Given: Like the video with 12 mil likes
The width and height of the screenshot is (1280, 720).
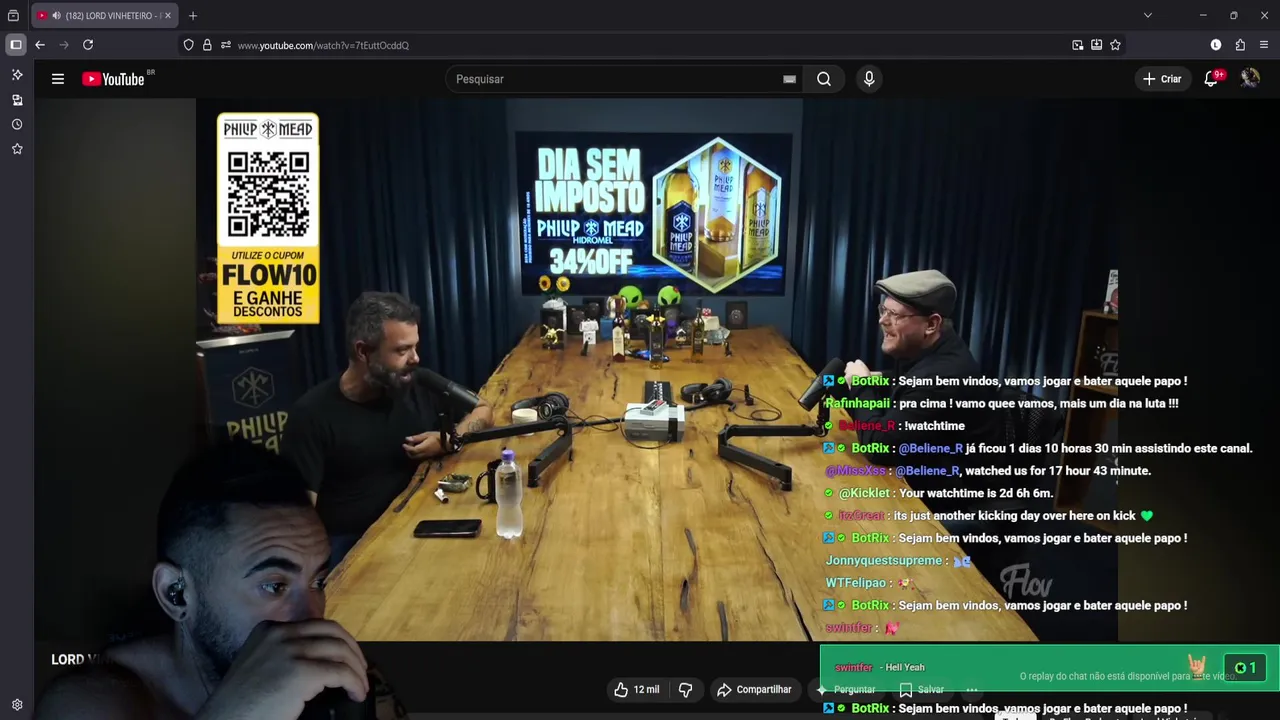Looking at the screenshot, I should point(637,690).
